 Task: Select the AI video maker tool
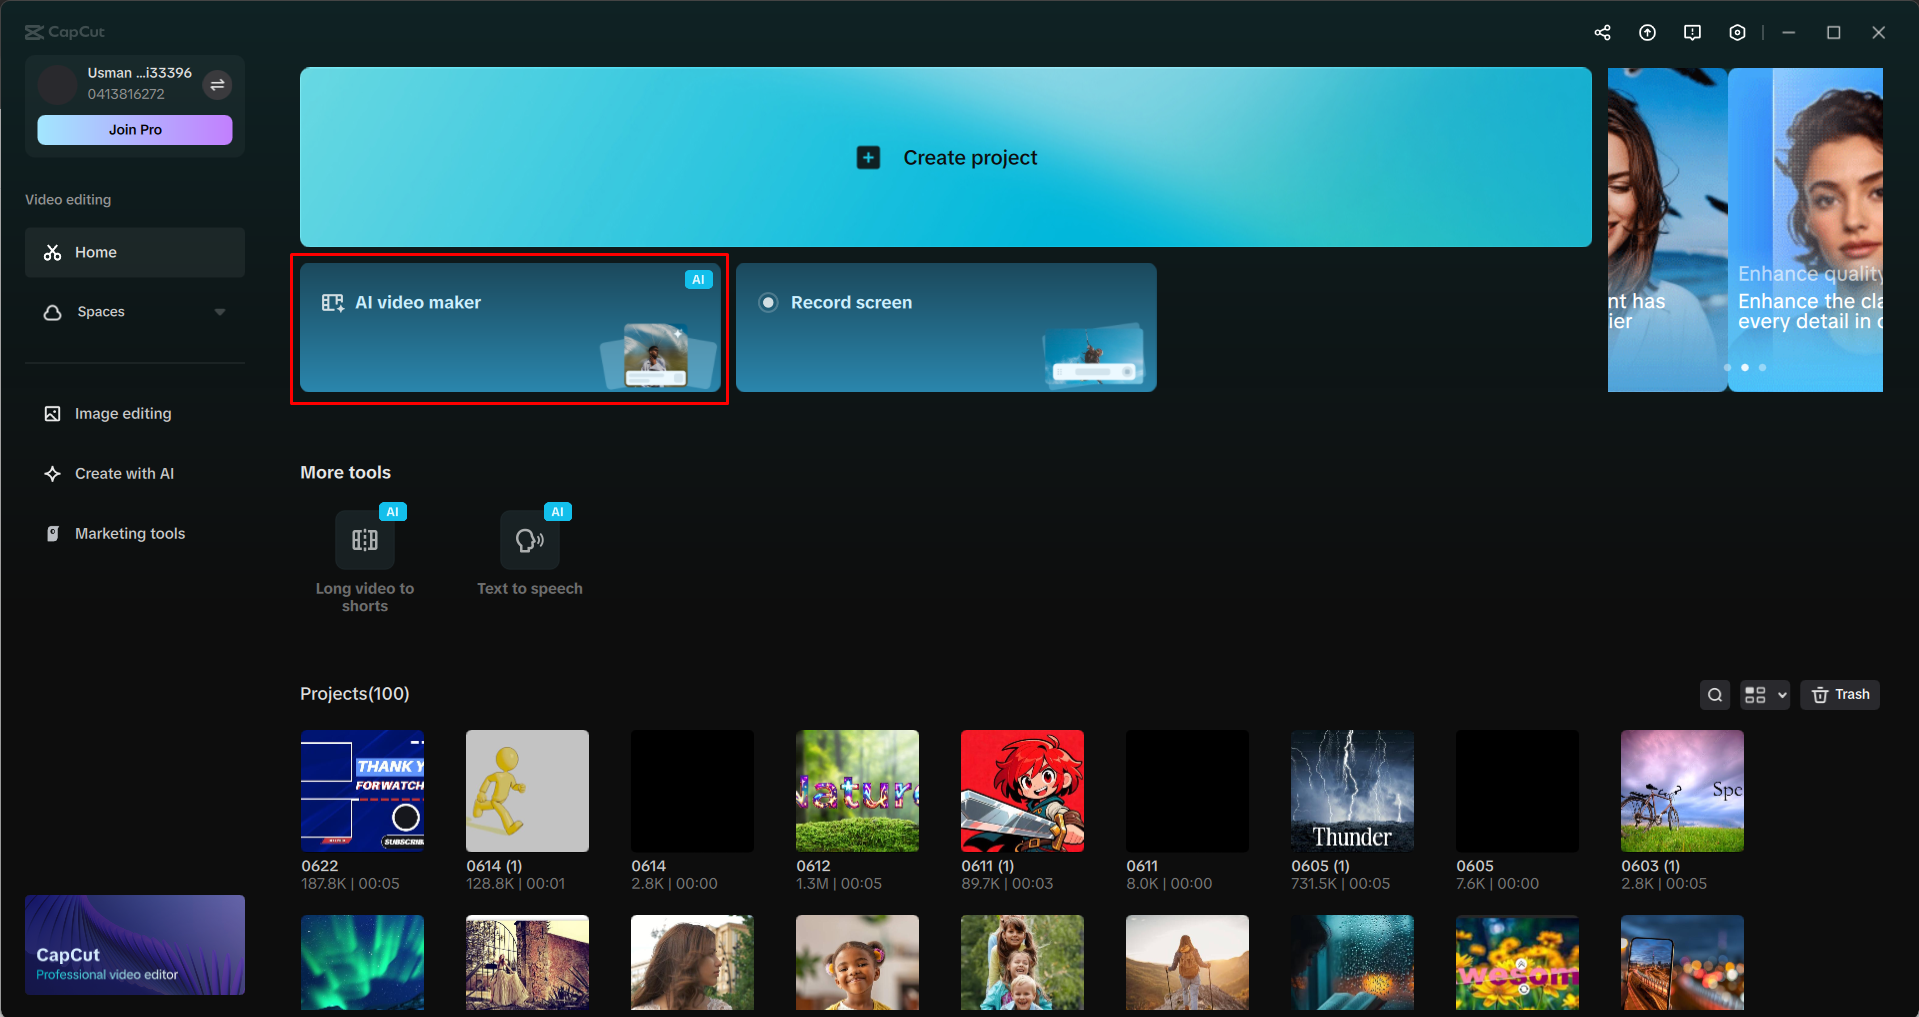(508, 327)
